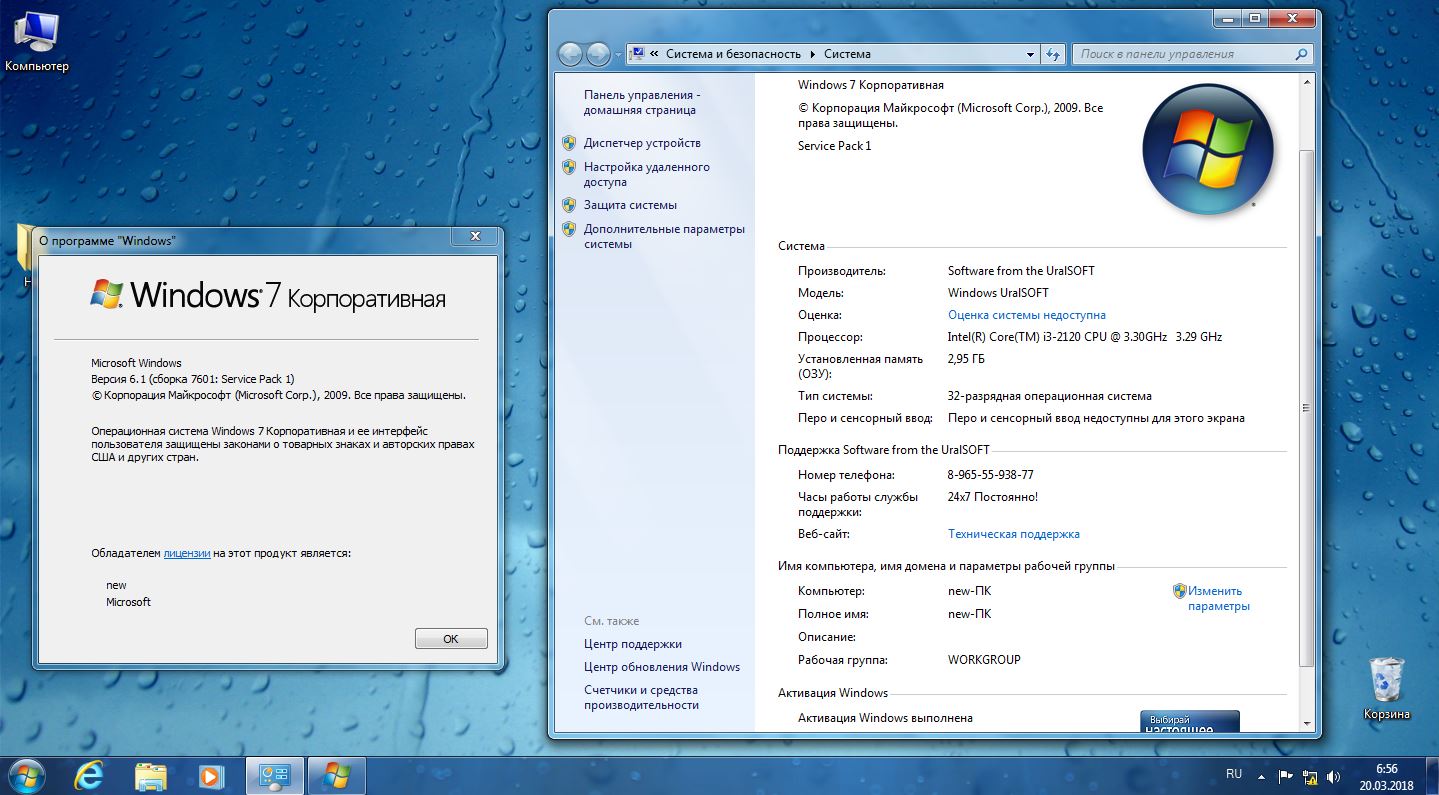
Task: Switch to the Control Panel taskbar button
Action: point(274,776)
